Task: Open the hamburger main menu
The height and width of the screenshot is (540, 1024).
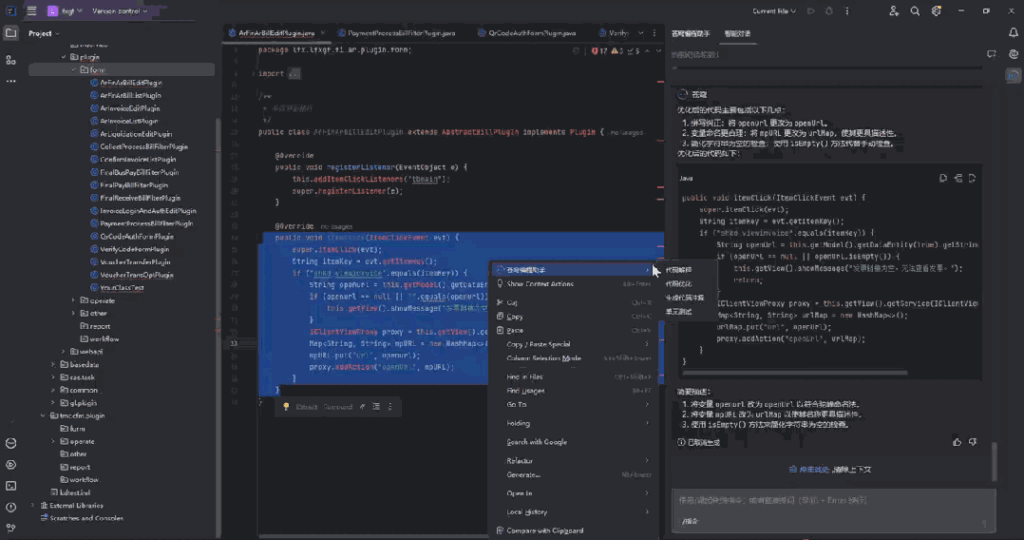Action: 32,11
